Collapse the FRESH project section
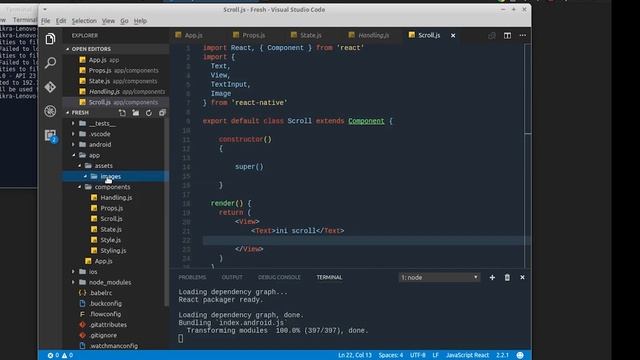640x360 pixels. coord(80,113)
